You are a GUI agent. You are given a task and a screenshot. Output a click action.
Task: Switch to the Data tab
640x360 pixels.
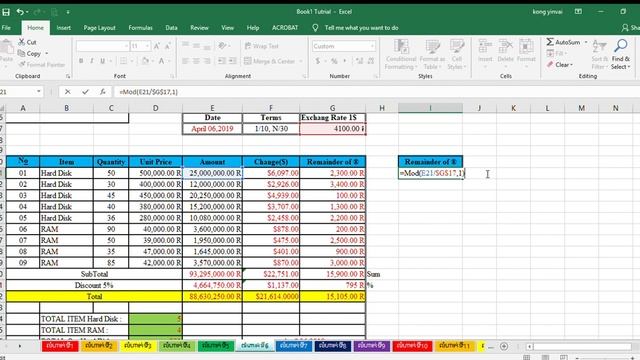(171, 28)
